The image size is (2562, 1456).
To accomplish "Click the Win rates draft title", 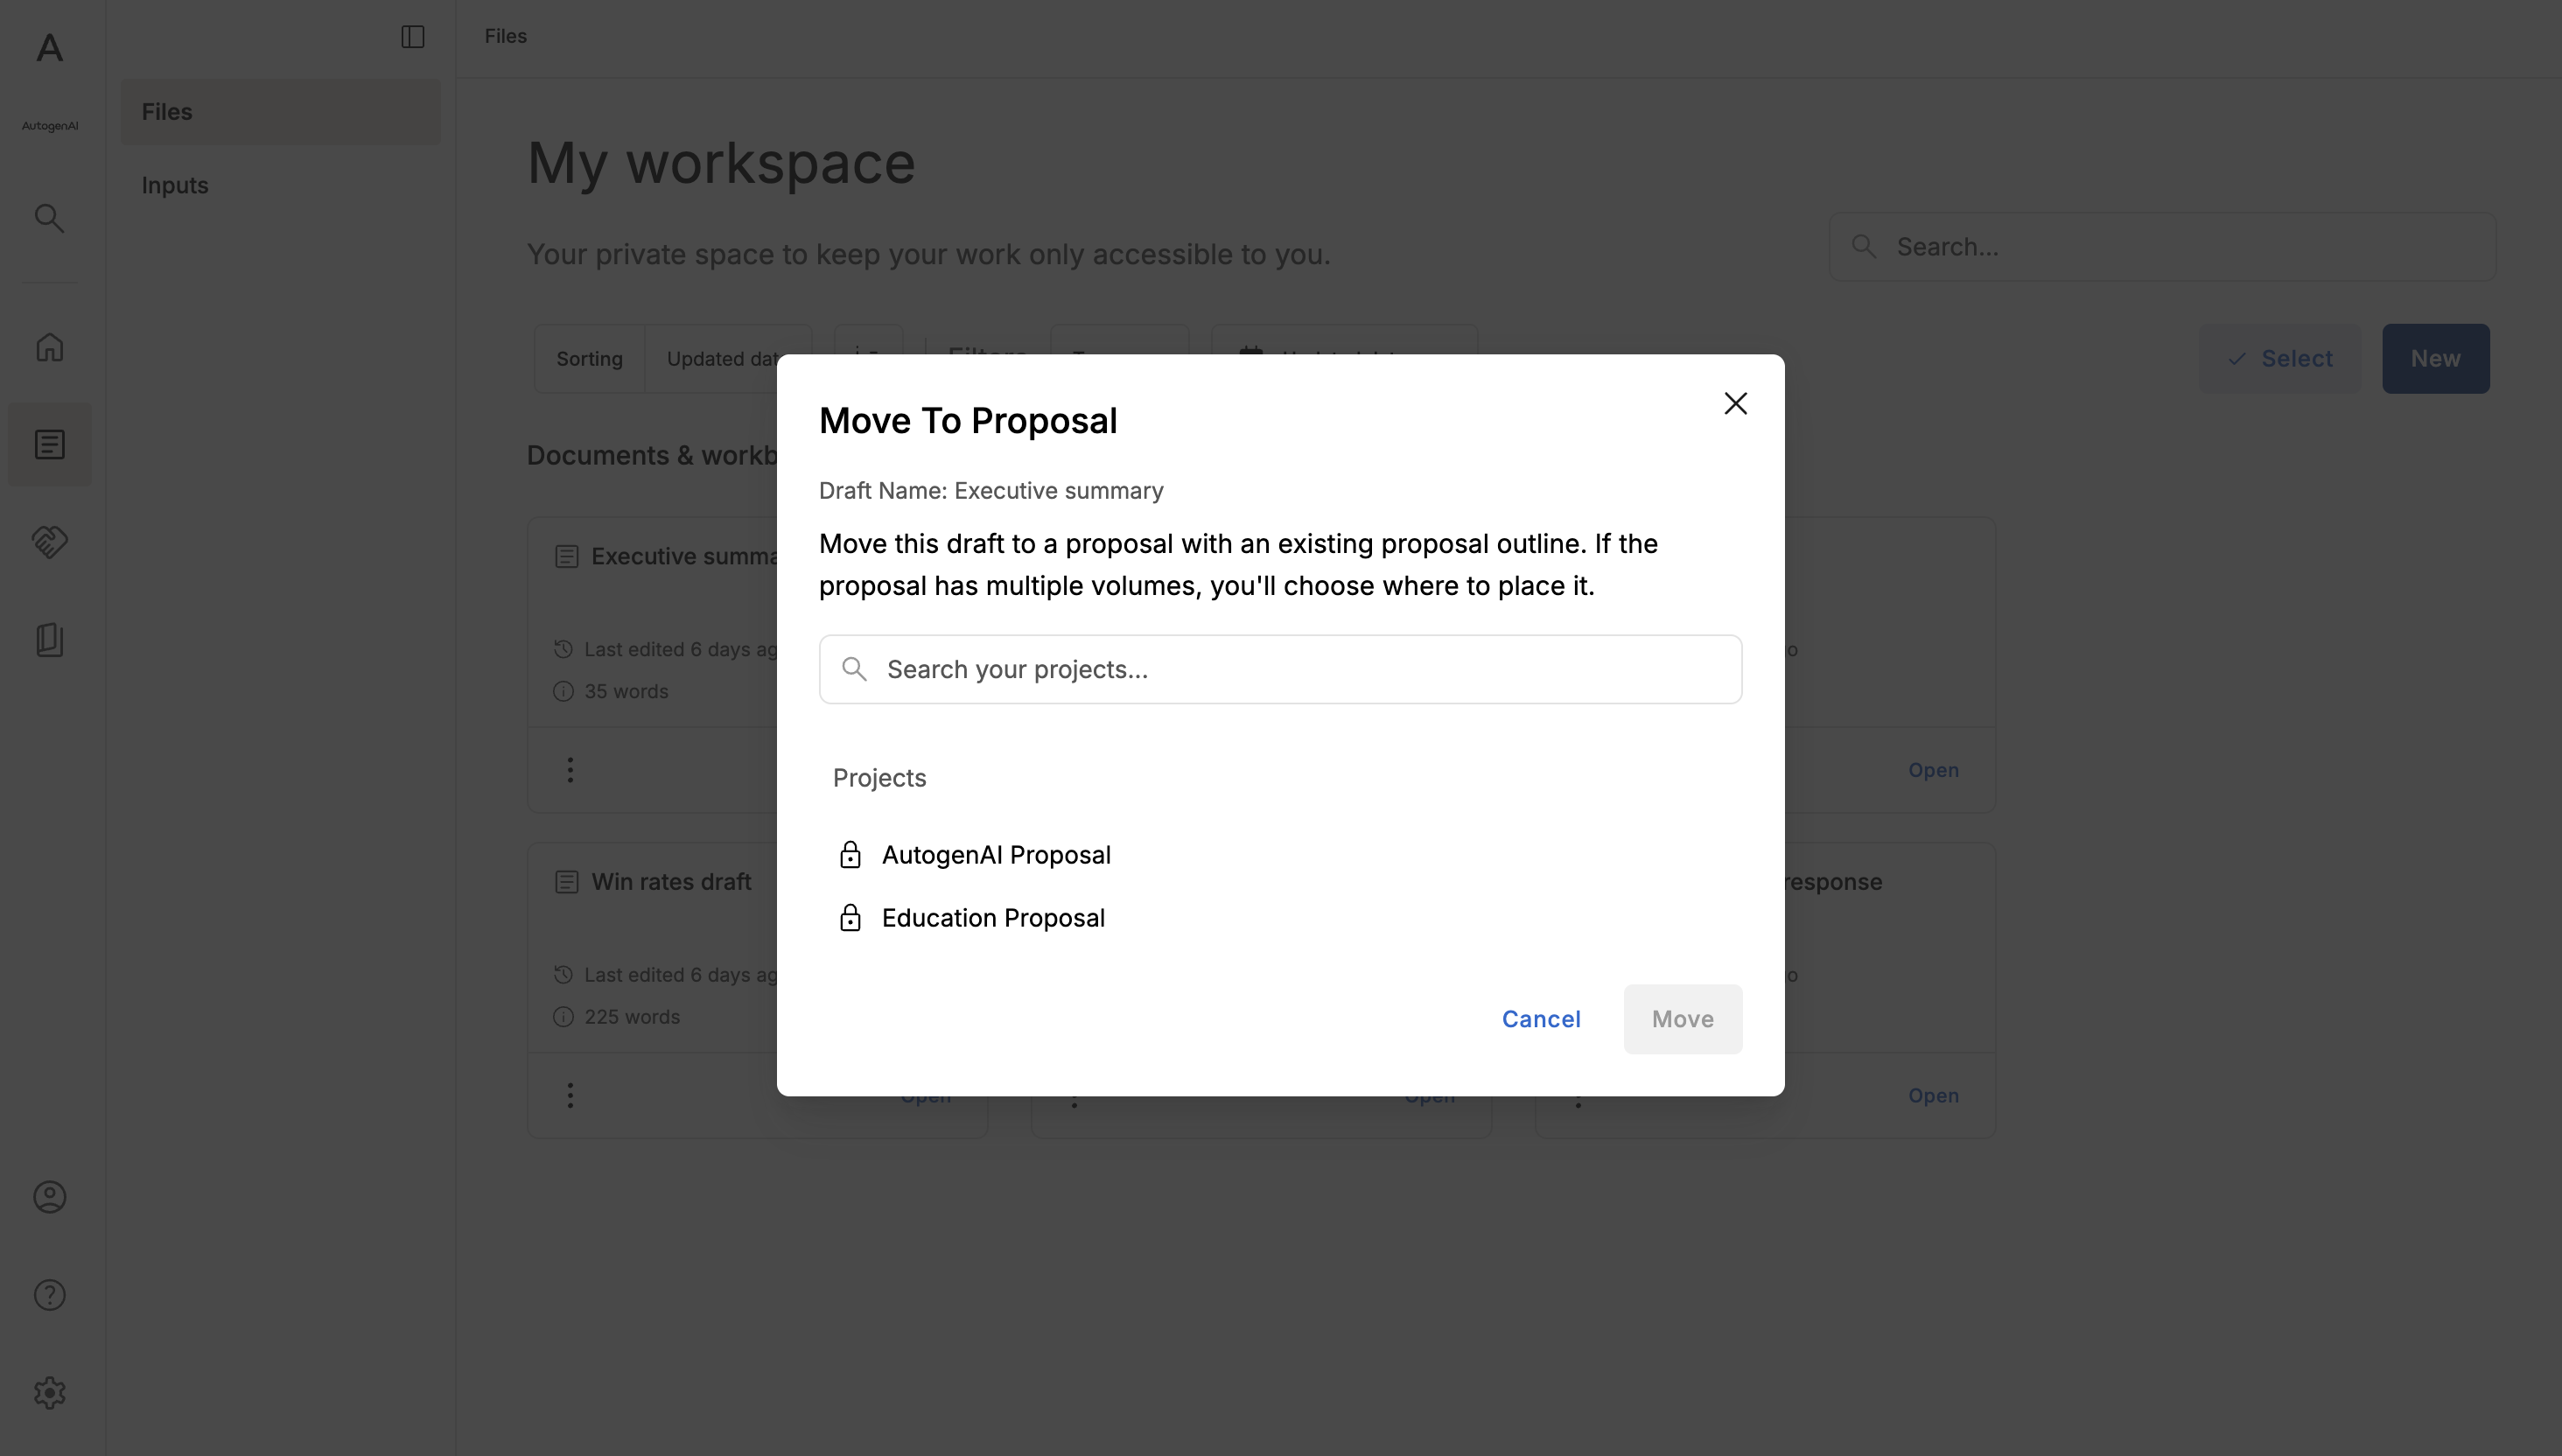I will point(671,882).
